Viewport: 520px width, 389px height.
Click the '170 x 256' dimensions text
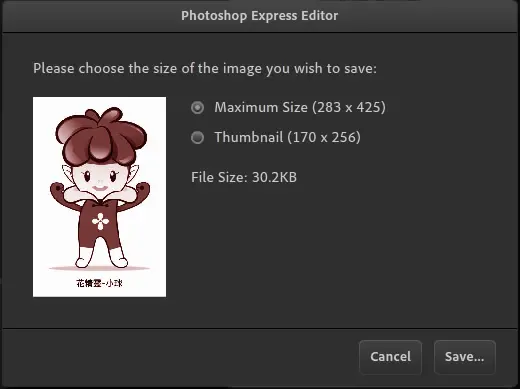point(324,137)
